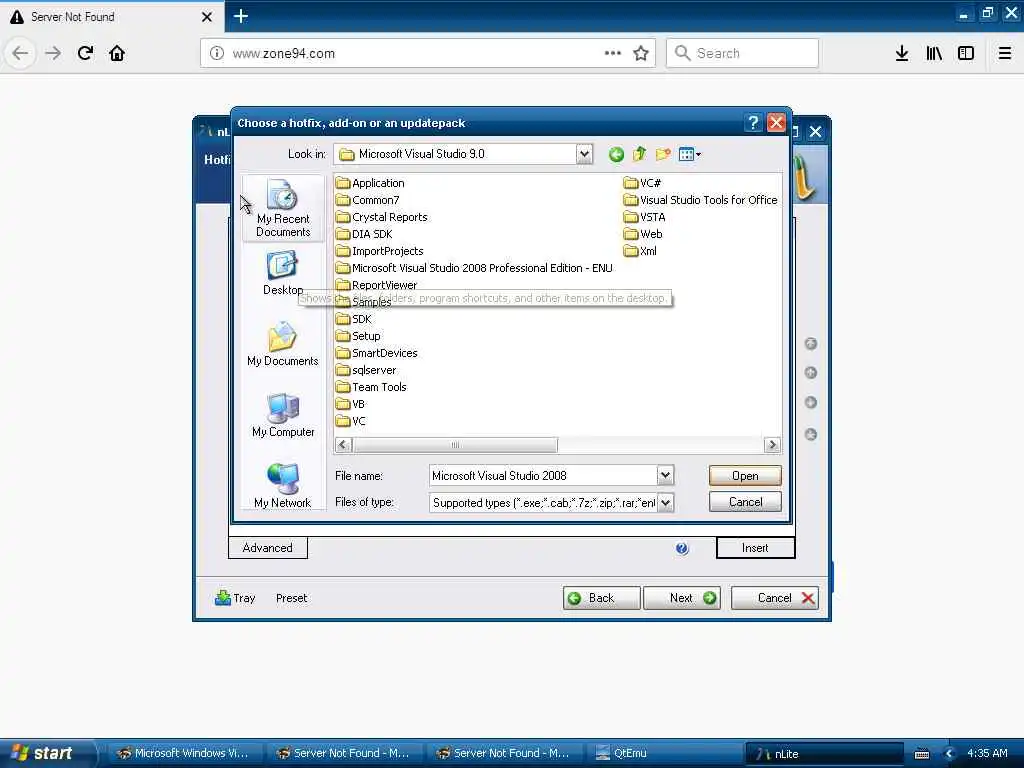This screenshot has width=1024, height=768.
Task: Open the browser hamburger menu
Action: [1004, 53]
